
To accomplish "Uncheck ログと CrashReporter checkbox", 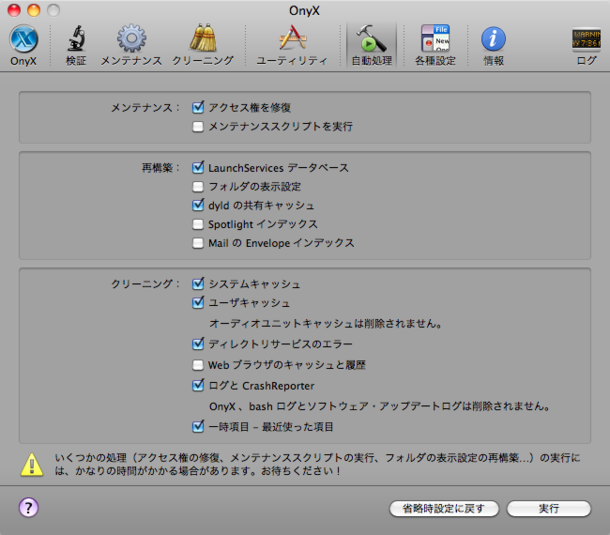I will point(198,386).
